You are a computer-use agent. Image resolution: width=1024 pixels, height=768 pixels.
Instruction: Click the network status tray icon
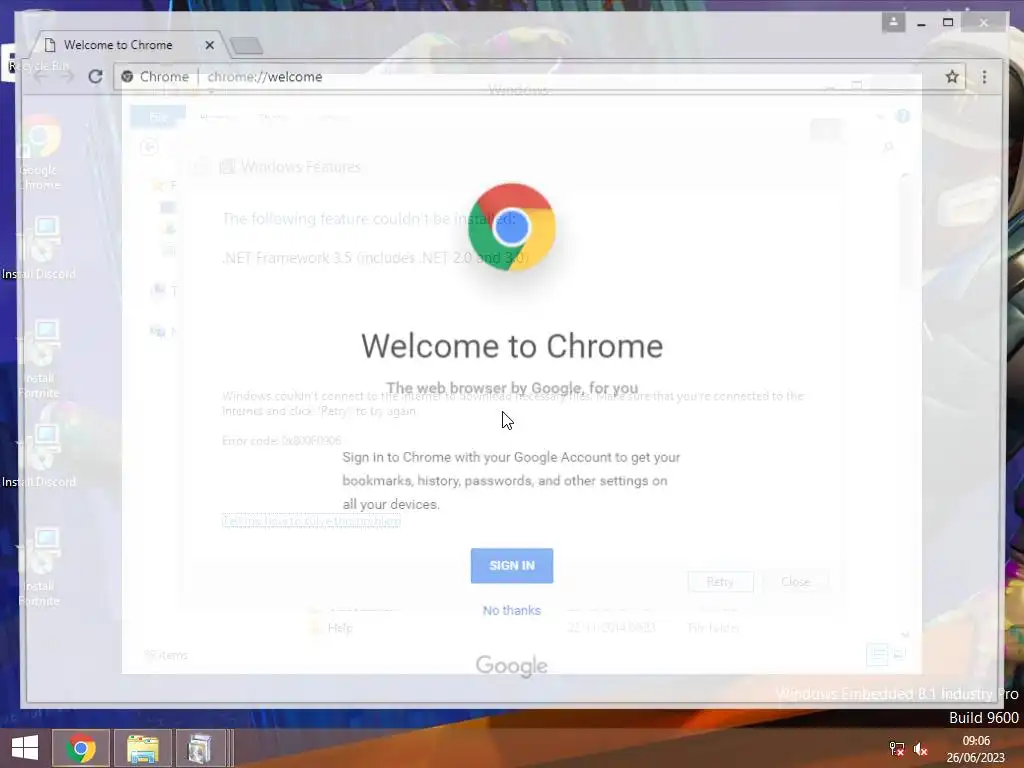[x=897, y=749]
